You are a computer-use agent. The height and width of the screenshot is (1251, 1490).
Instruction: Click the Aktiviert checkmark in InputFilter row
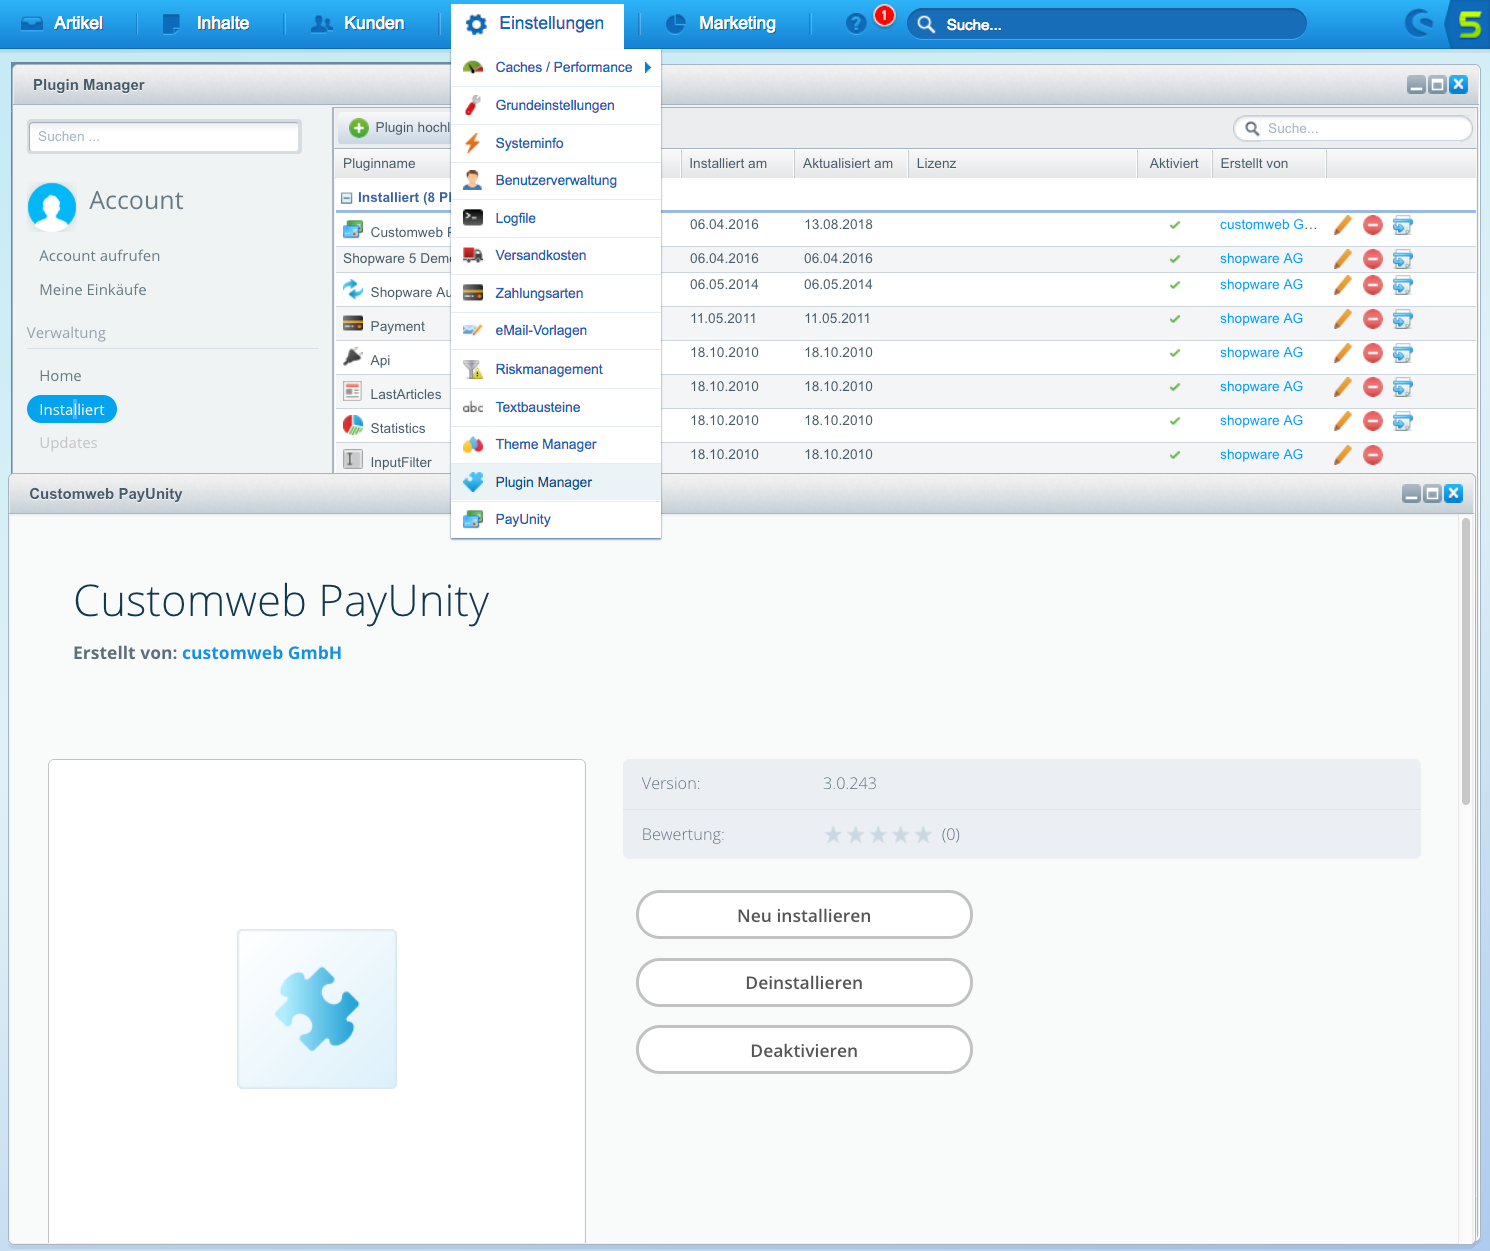coord(1175,455)
